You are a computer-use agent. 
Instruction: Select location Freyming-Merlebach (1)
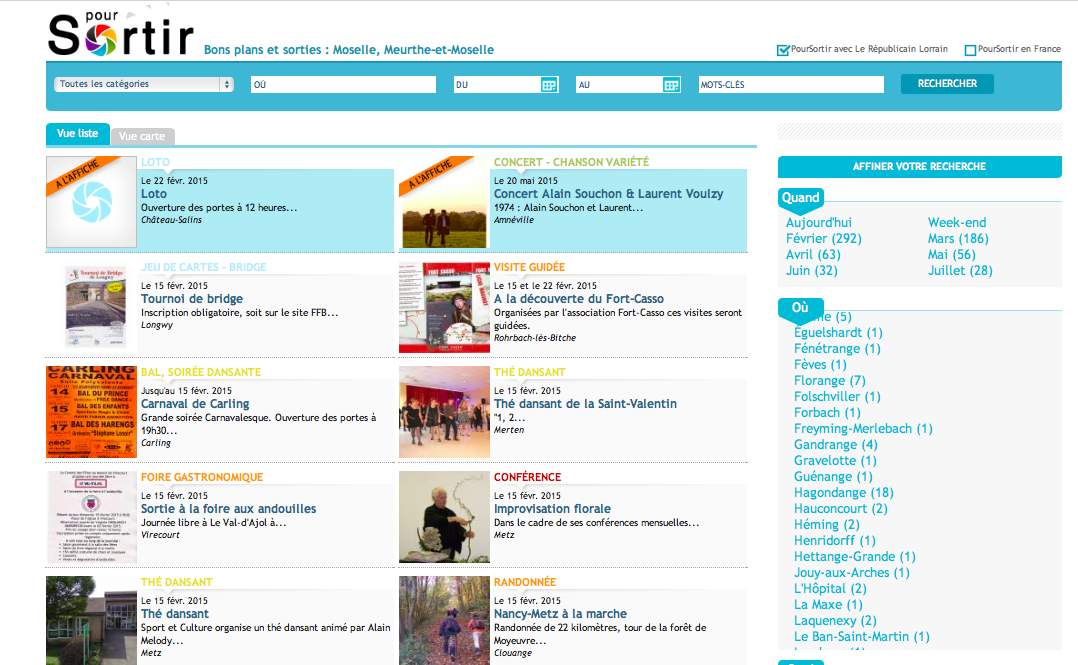coord(864,429)
